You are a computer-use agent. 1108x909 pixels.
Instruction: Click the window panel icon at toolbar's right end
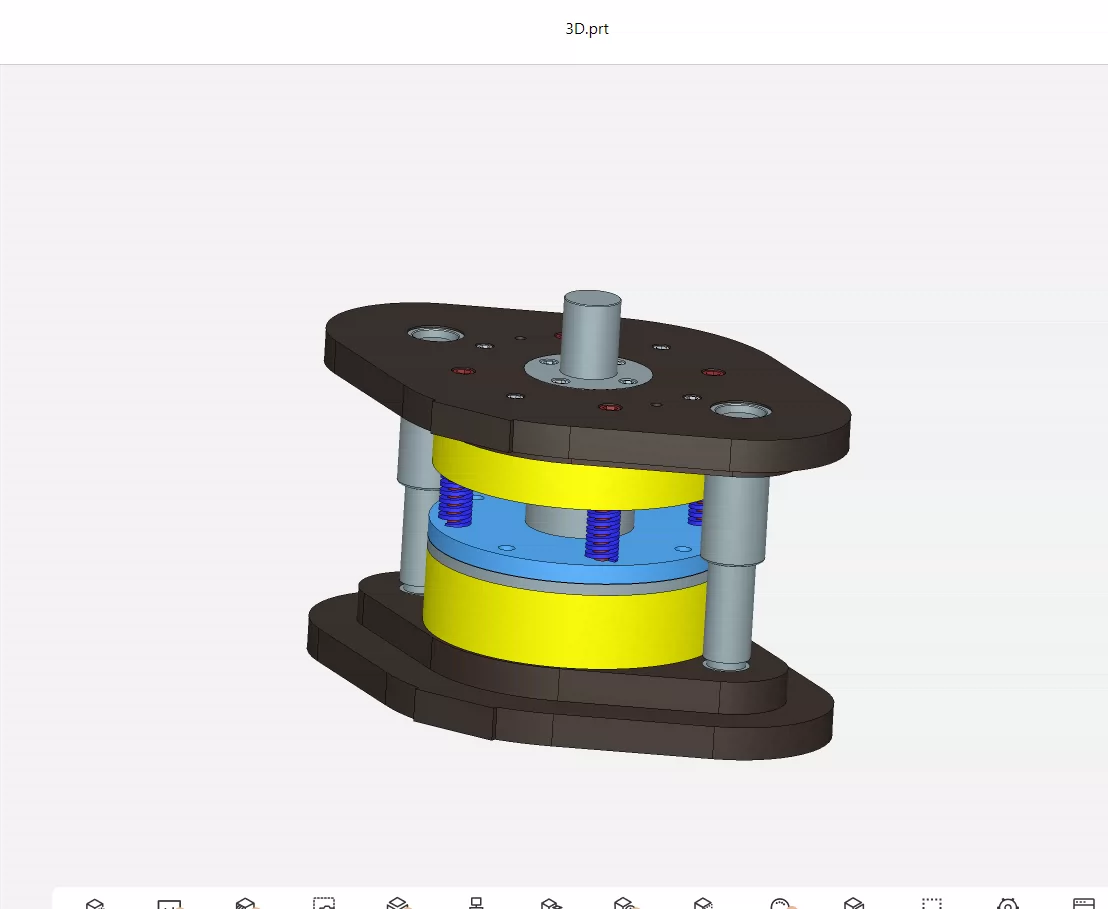pos(1084,904)
